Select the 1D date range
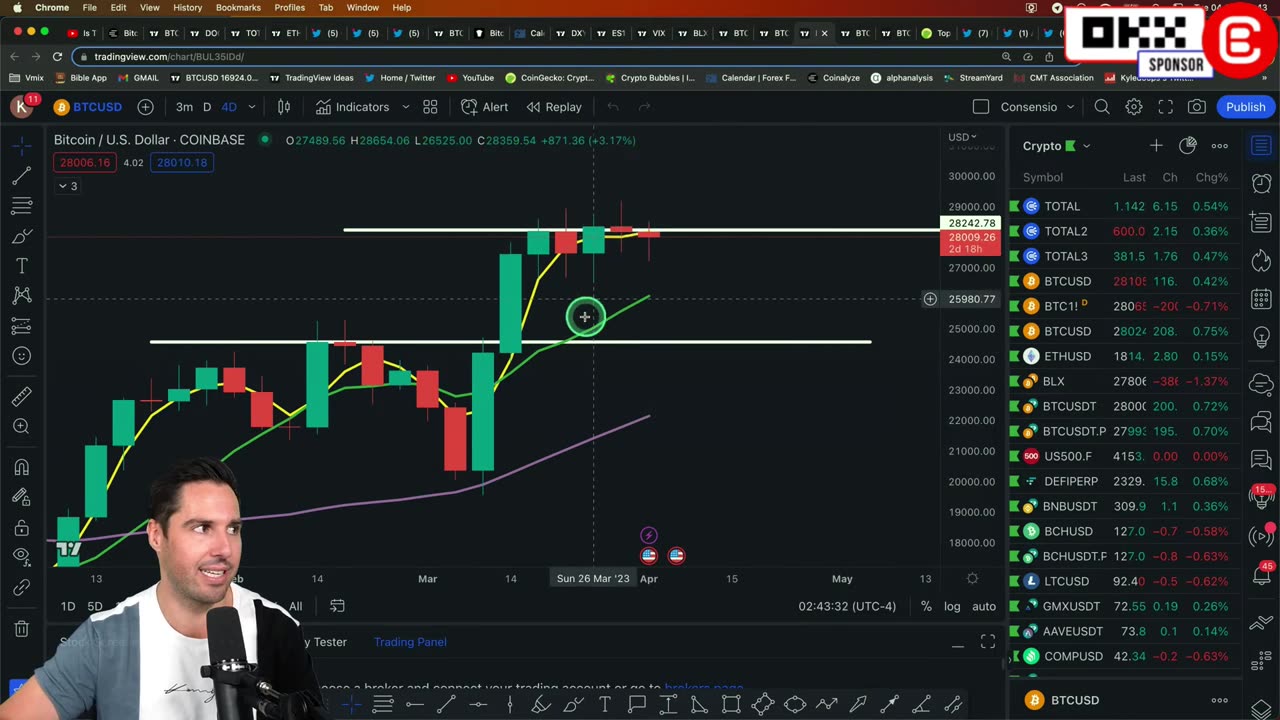 [68, 606]
